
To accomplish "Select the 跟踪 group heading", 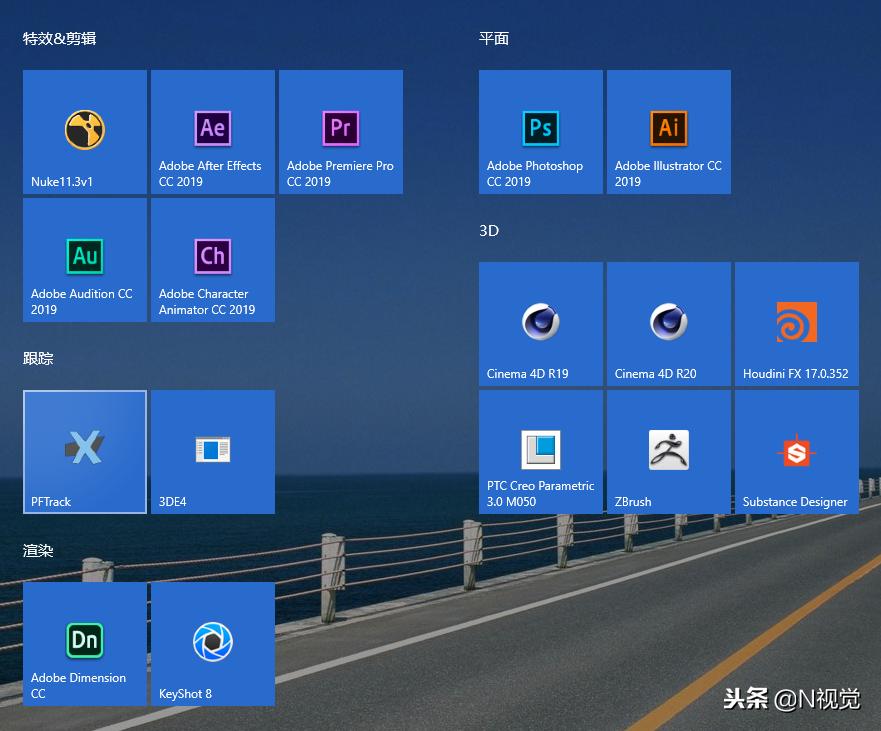I will click(x=38, y=358).
